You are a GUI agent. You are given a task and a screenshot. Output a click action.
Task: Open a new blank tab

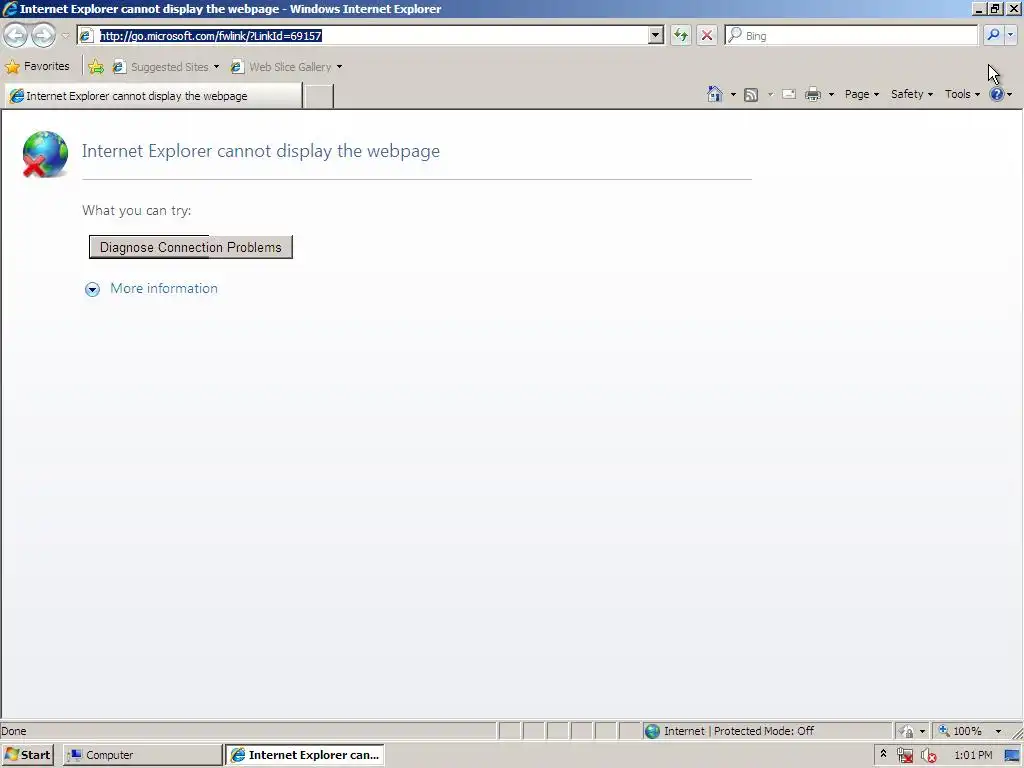(x=319, y=96)
